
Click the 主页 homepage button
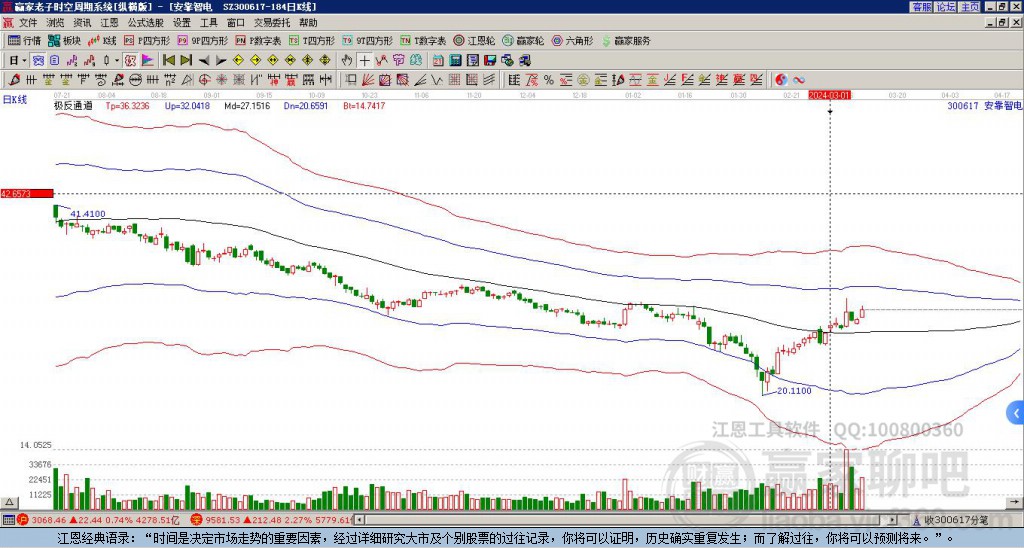click(x=969, y=7)
